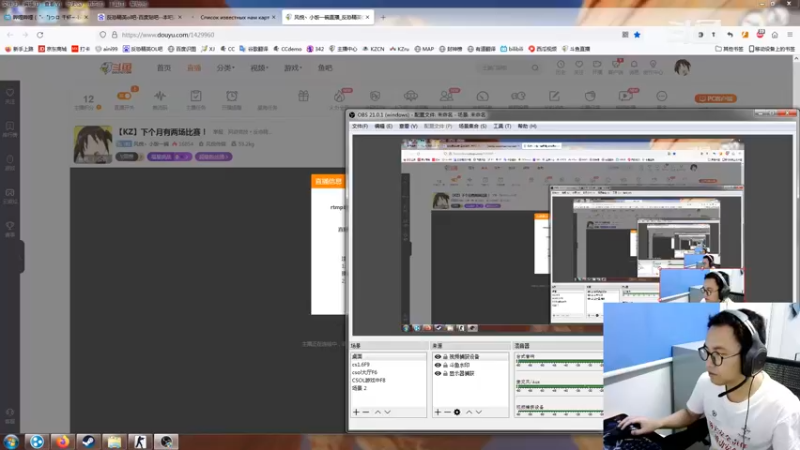Bookmark this page with the star icon

pos(637,35)
